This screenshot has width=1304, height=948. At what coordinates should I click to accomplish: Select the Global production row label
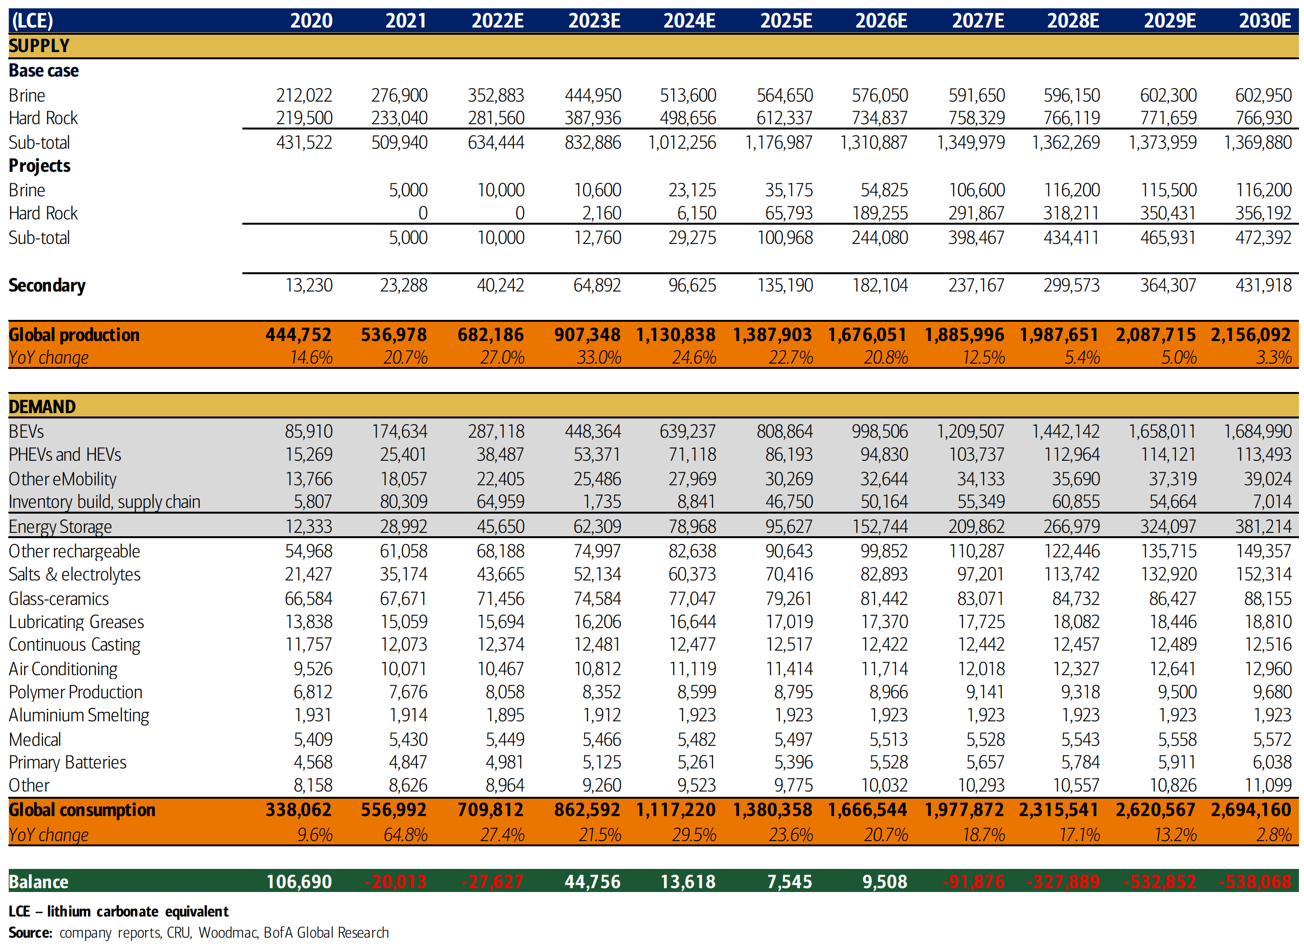pos(74,335)
